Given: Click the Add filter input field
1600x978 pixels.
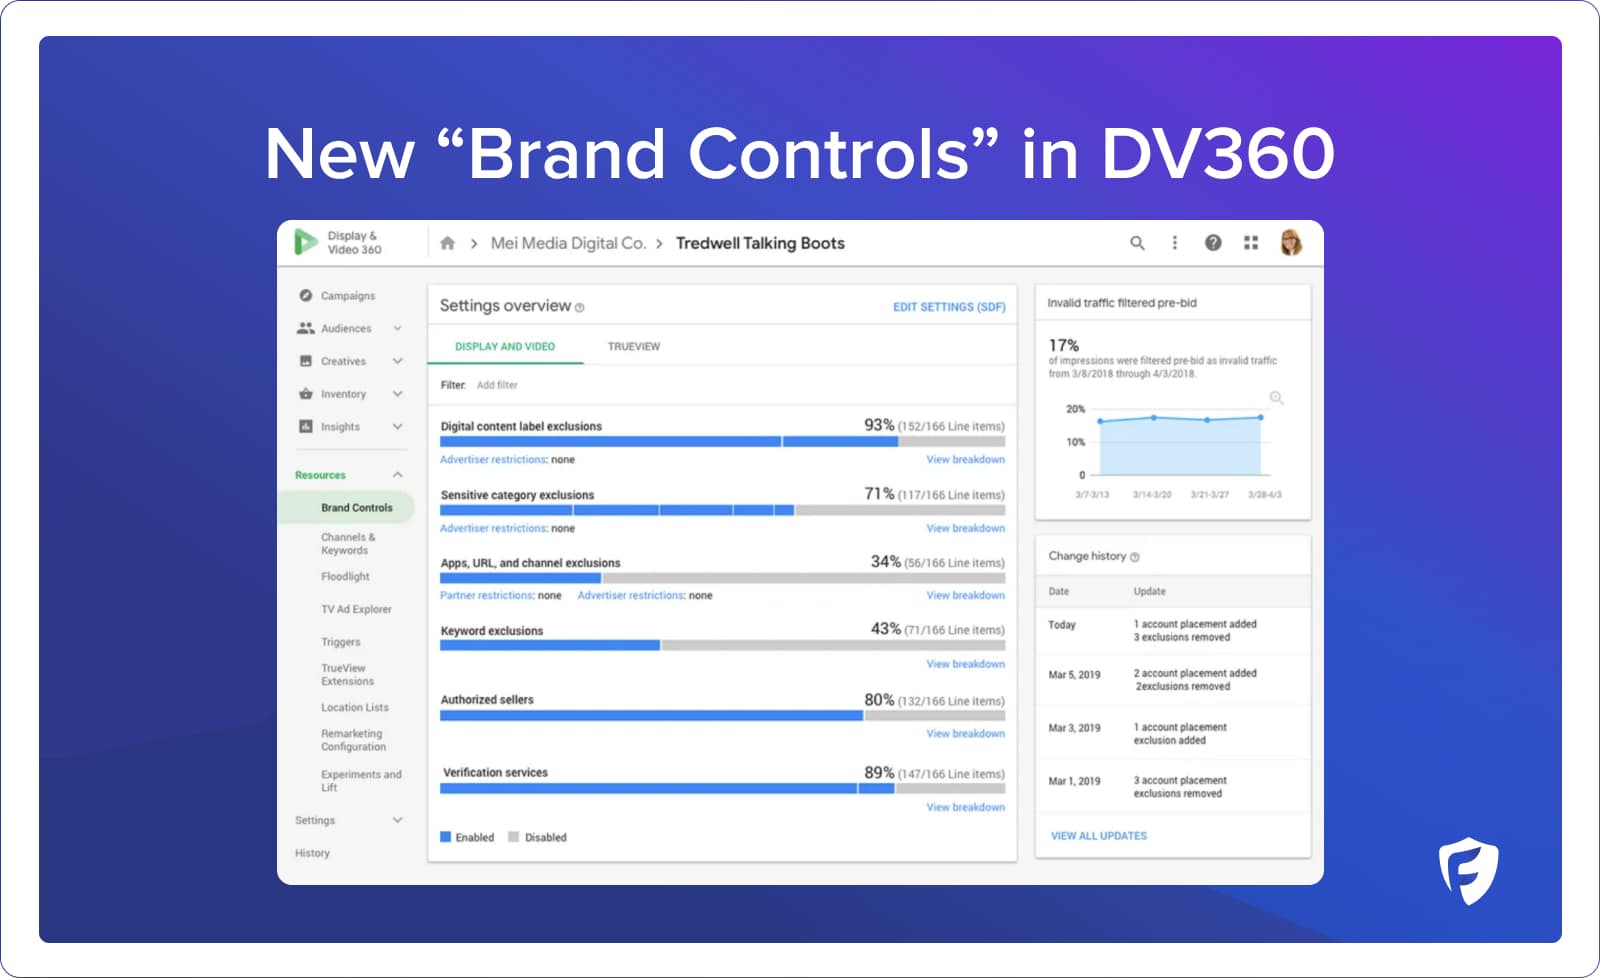Looking at the screenshot, I should (x=497, y=385).
